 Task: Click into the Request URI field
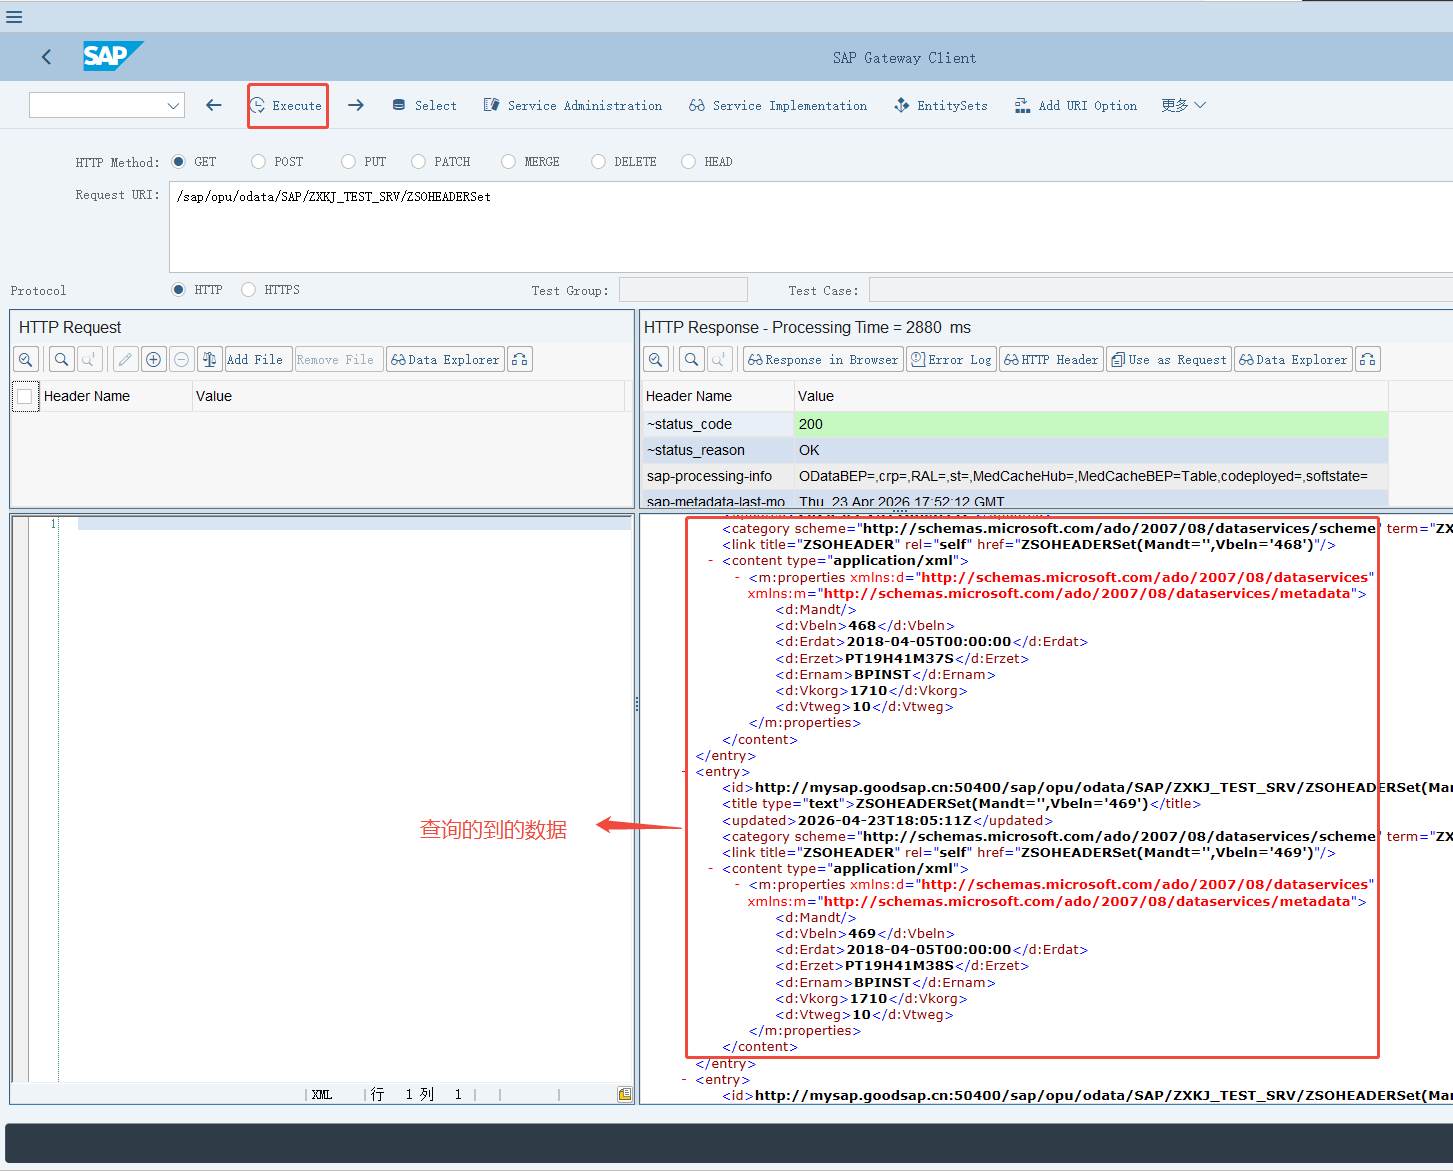[x=811, y=227]
